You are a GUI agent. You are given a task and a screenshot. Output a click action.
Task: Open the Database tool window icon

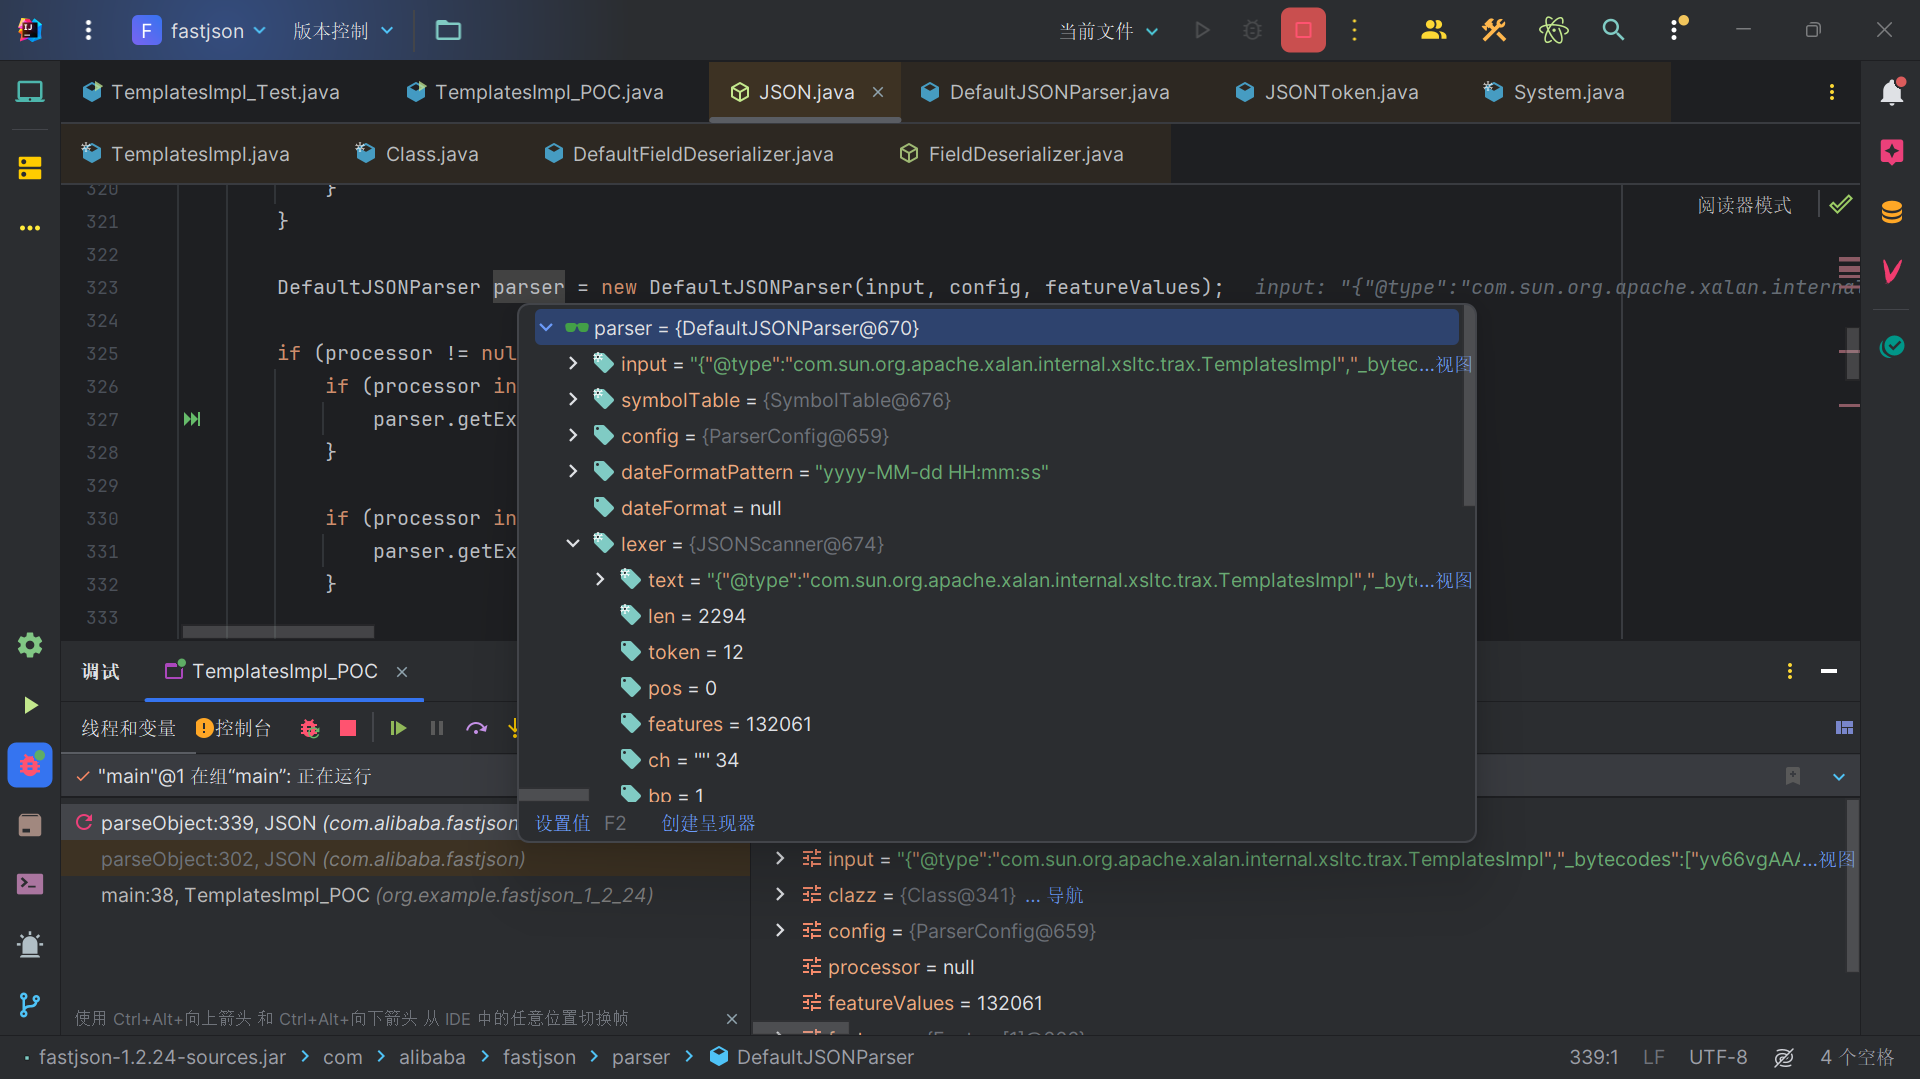point(1891,212)
